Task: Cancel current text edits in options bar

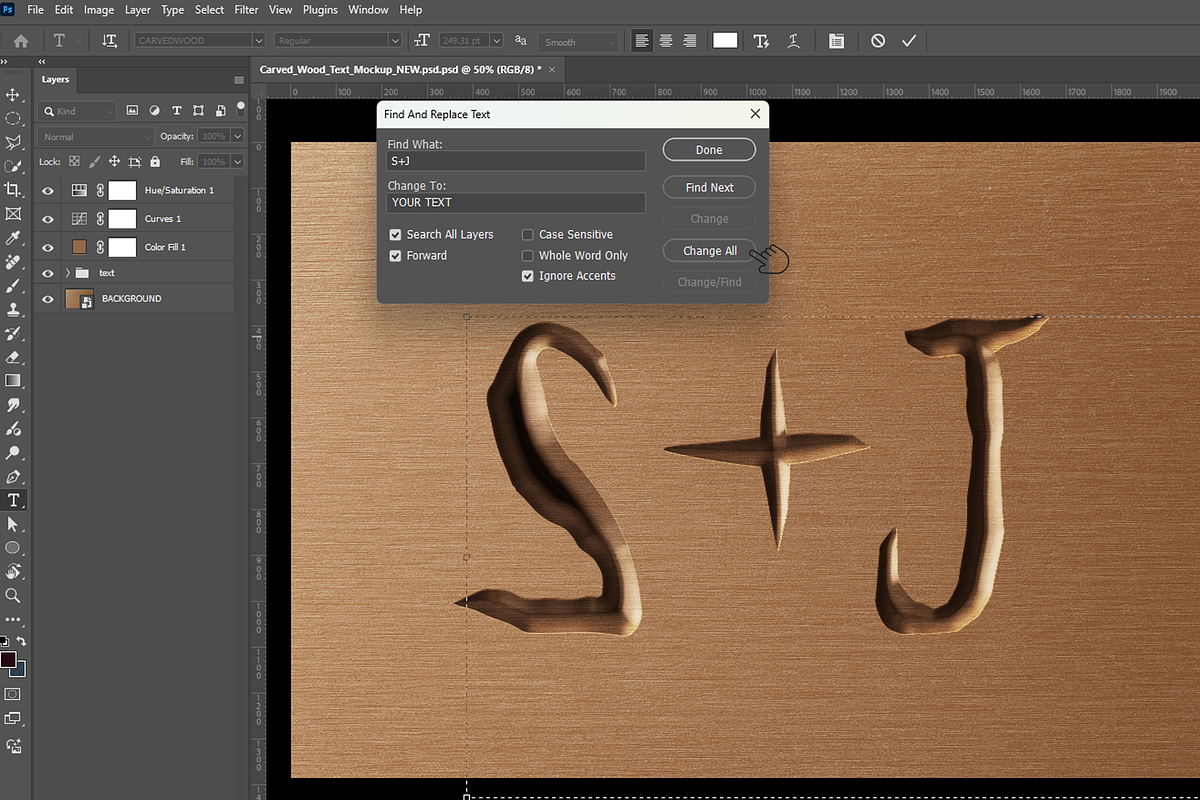Action: click(877, 41)
